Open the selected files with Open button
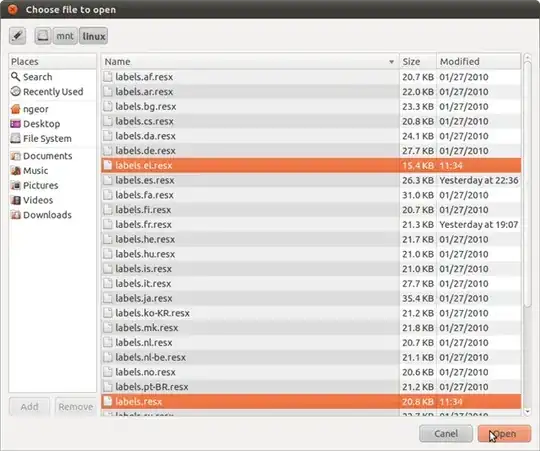This screenshot has width=540, height=451. 505,434
